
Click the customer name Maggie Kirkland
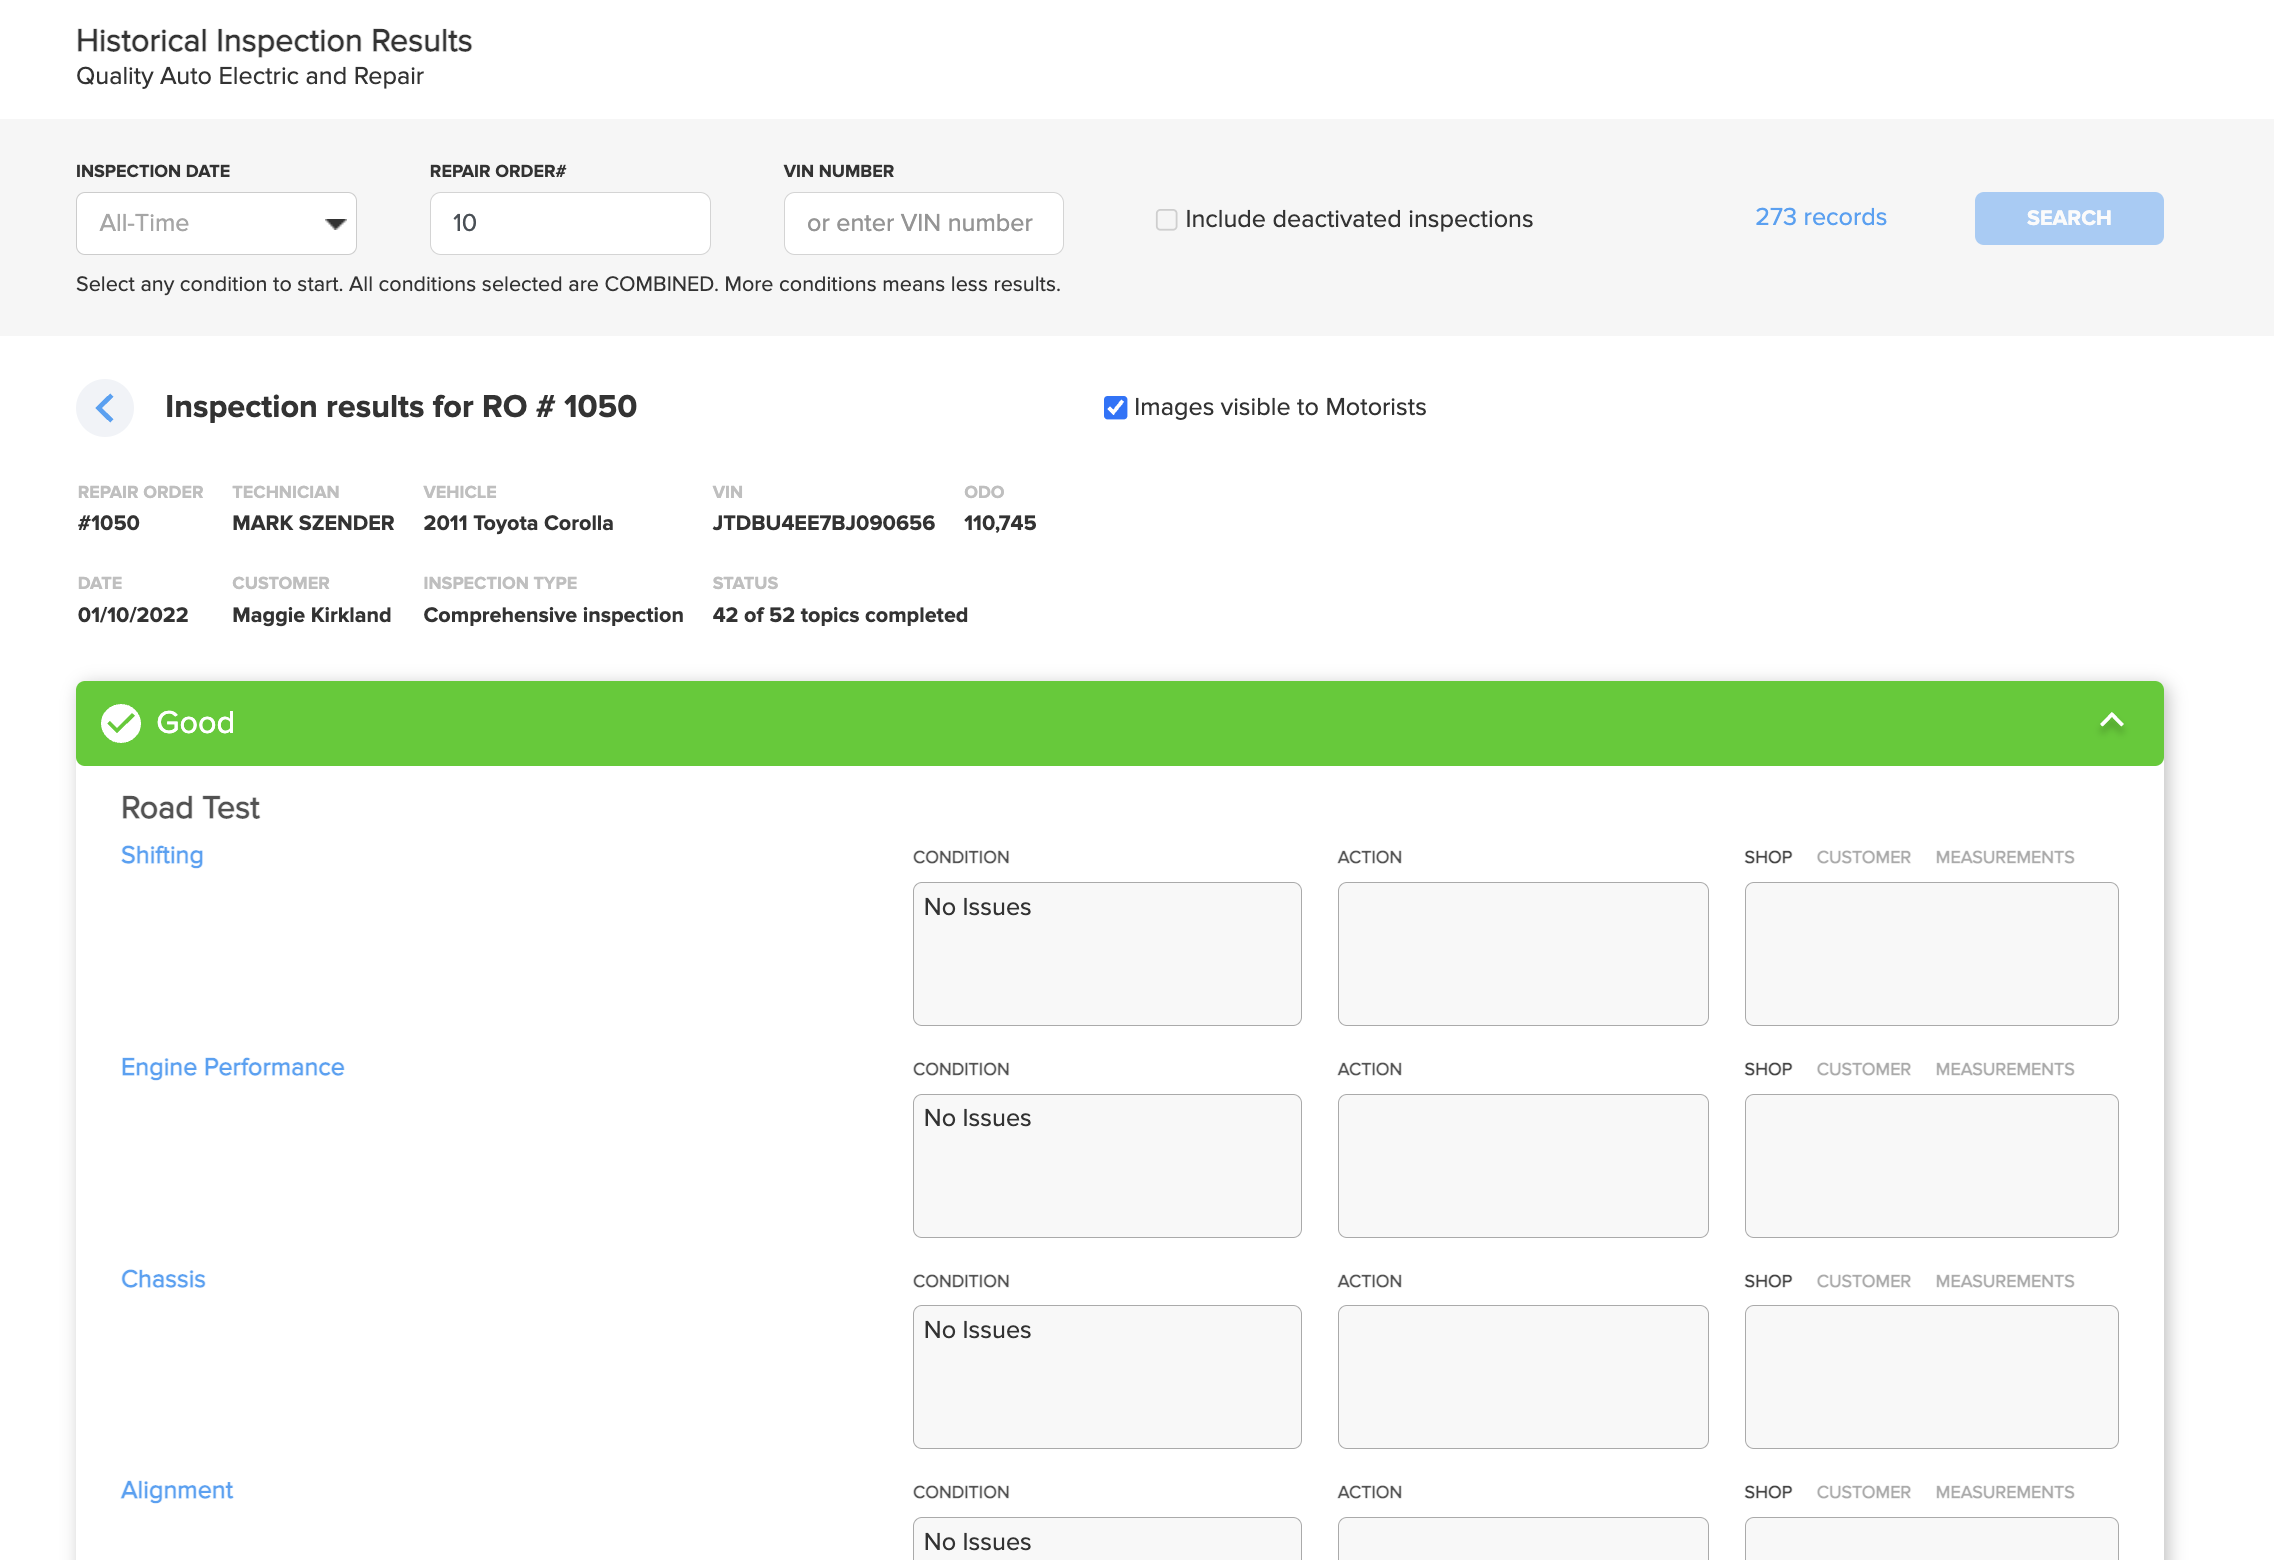click(x=311, y=615)
